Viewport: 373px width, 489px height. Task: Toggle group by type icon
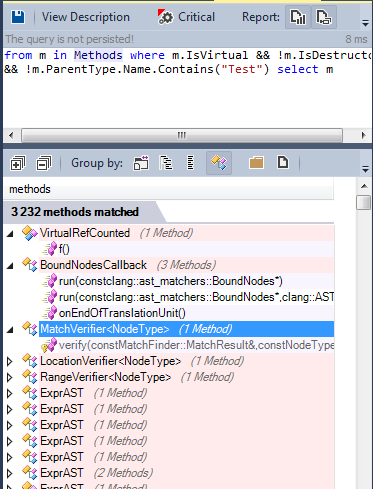pos(219,163)
